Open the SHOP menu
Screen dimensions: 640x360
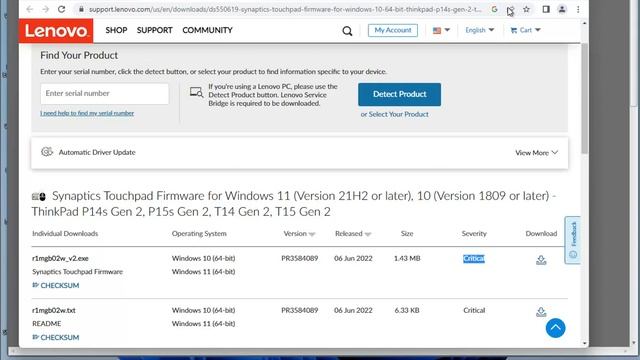coord(116,30)
